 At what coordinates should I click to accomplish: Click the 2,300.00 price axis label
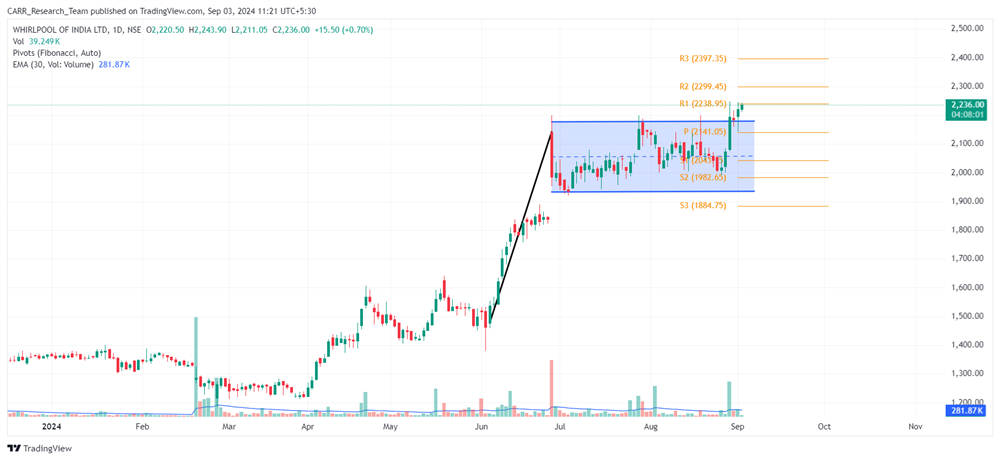[969, 86]
